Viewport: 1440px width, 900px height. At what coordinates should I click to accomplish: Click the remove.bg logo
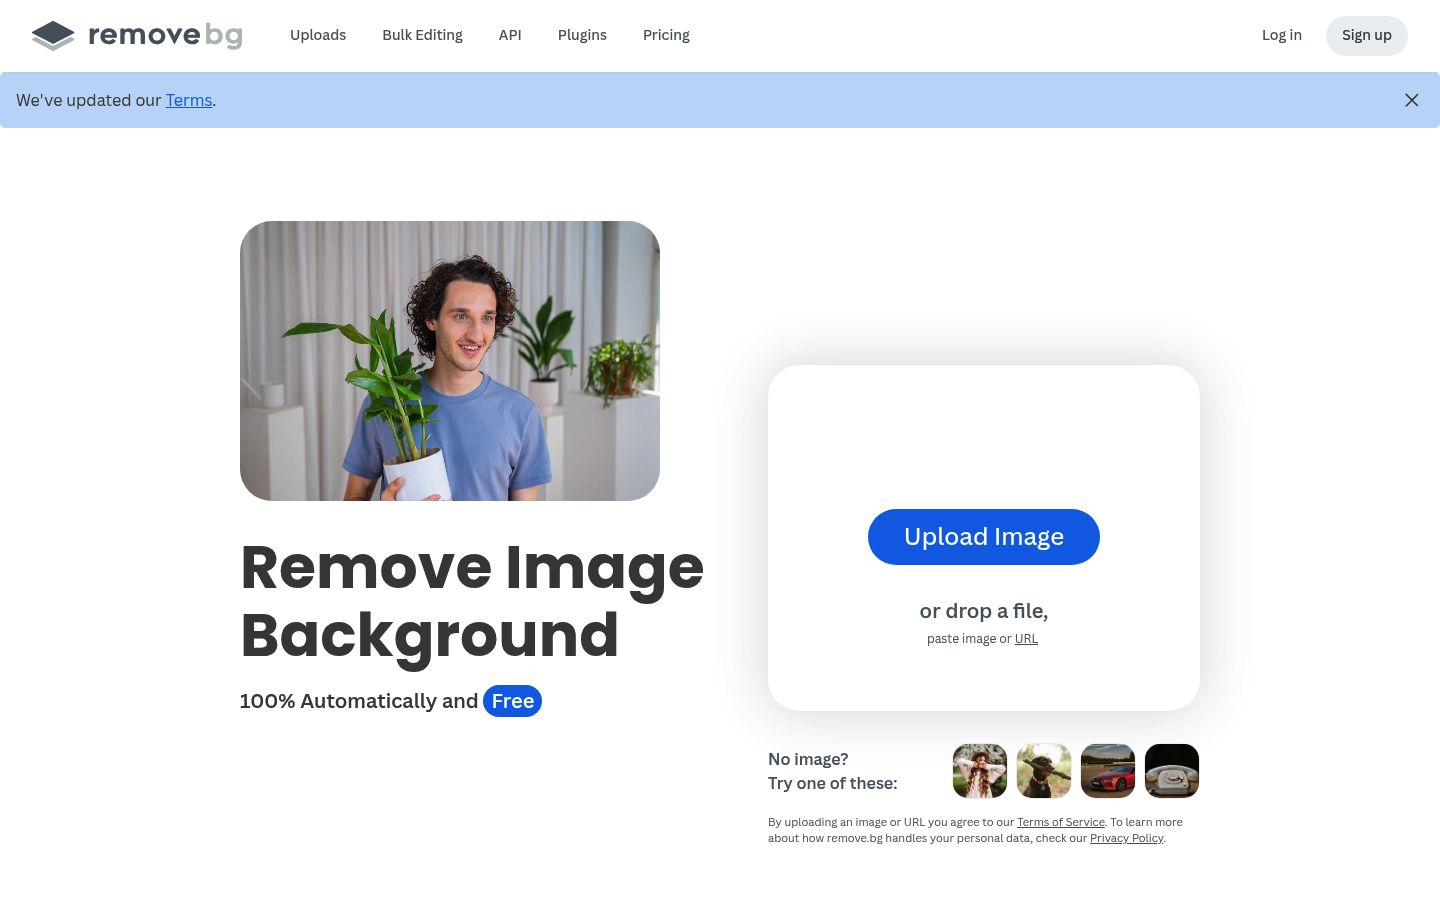pos(137,35)
